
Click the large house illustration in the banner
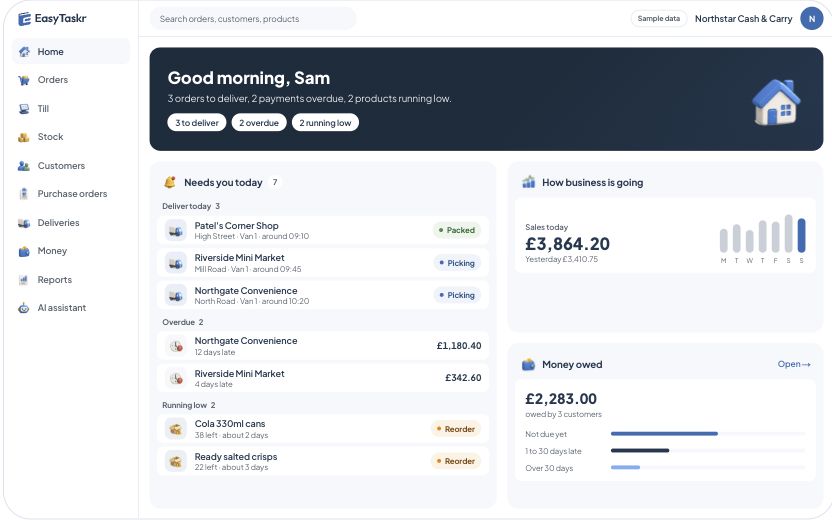tap(776, 102)
